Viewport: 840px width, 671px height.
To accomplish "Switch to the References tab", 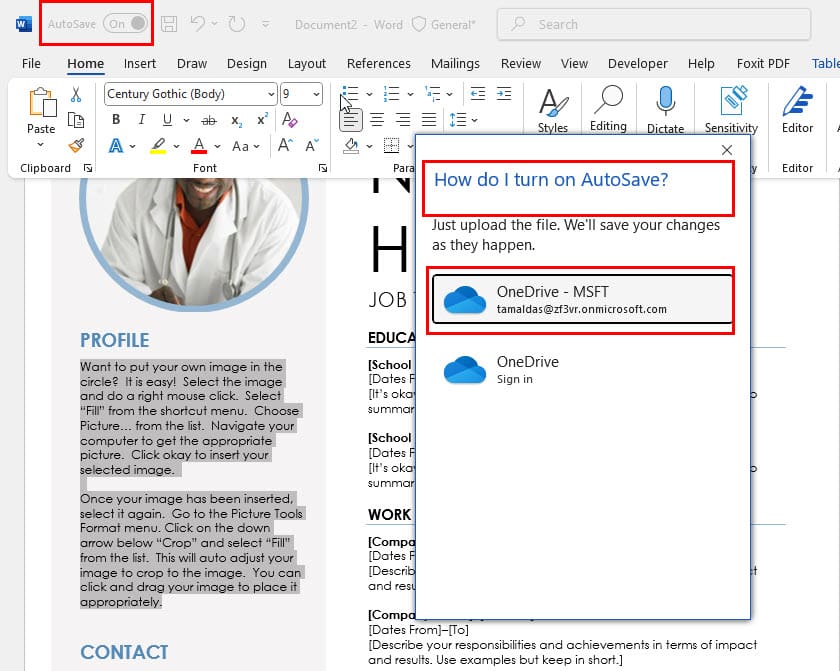I will [x=378, y=64].
